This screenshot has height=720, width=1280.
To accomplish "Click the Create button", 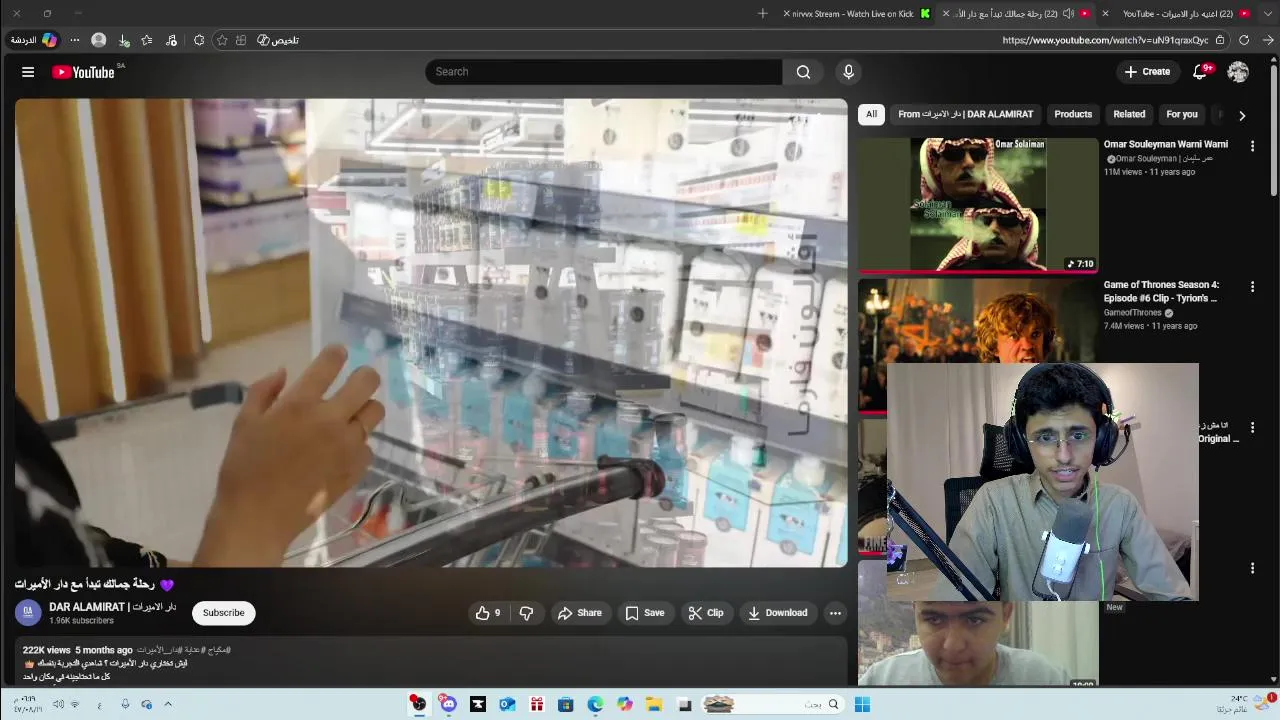I will (1146, 72).
